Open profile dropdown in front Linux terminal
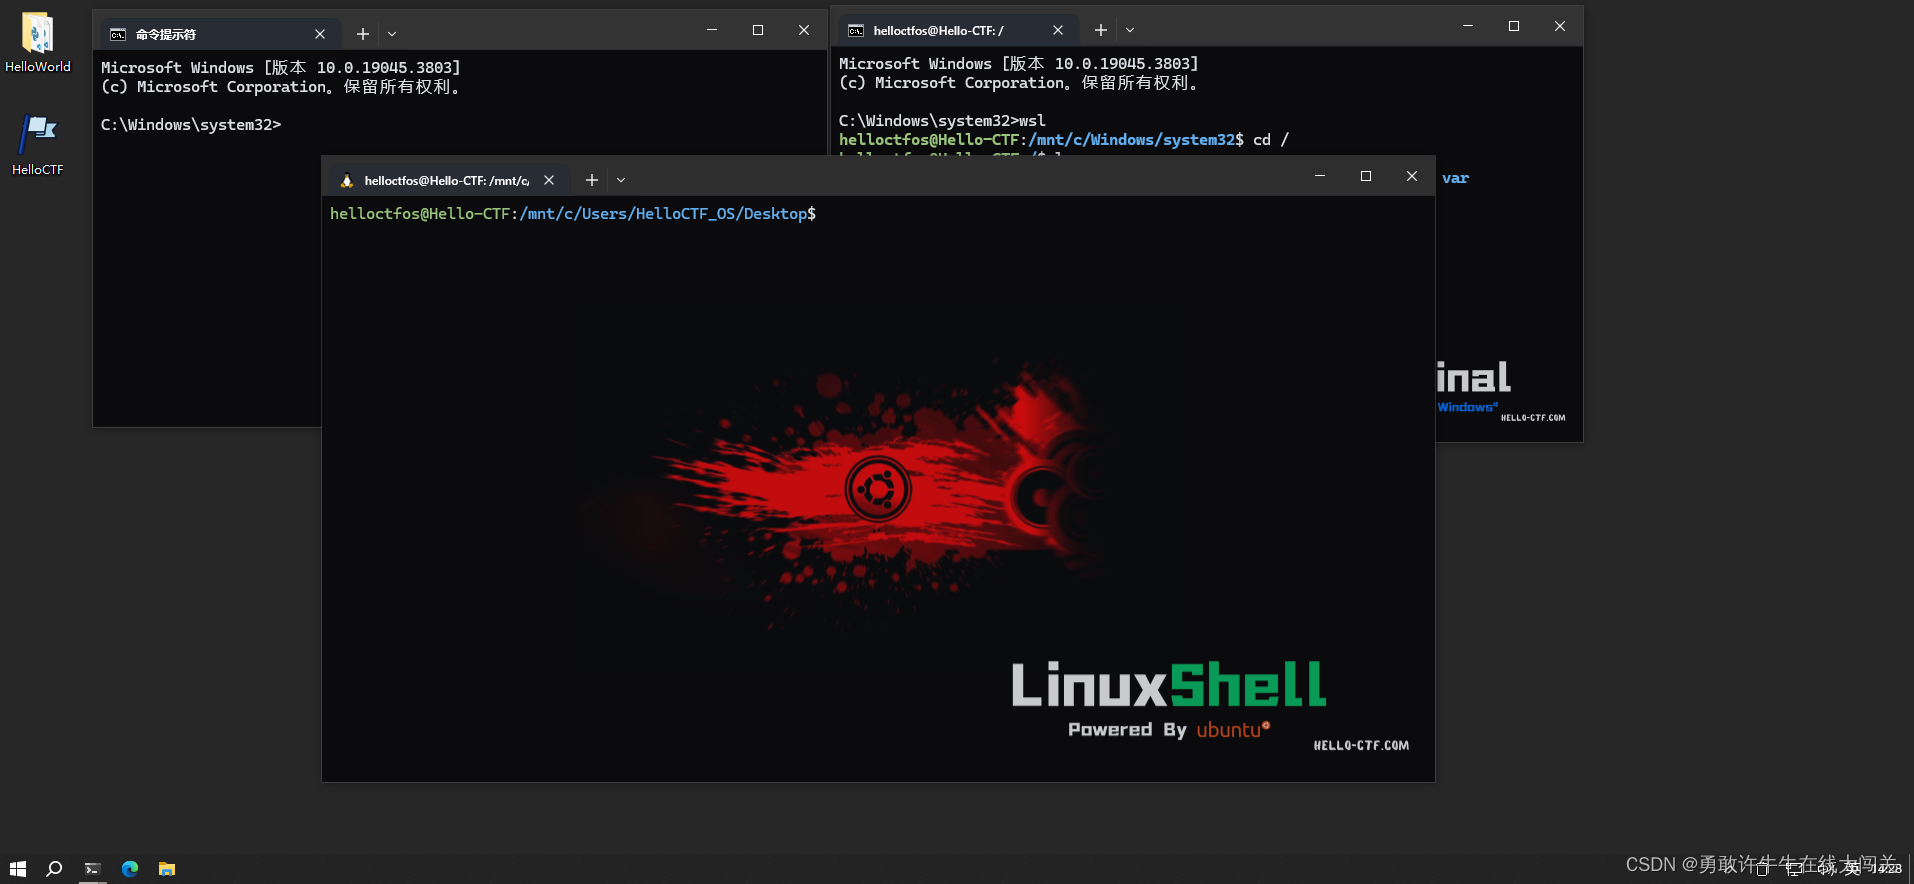This screenshot has width=1914, height=884. coord(621,180)
